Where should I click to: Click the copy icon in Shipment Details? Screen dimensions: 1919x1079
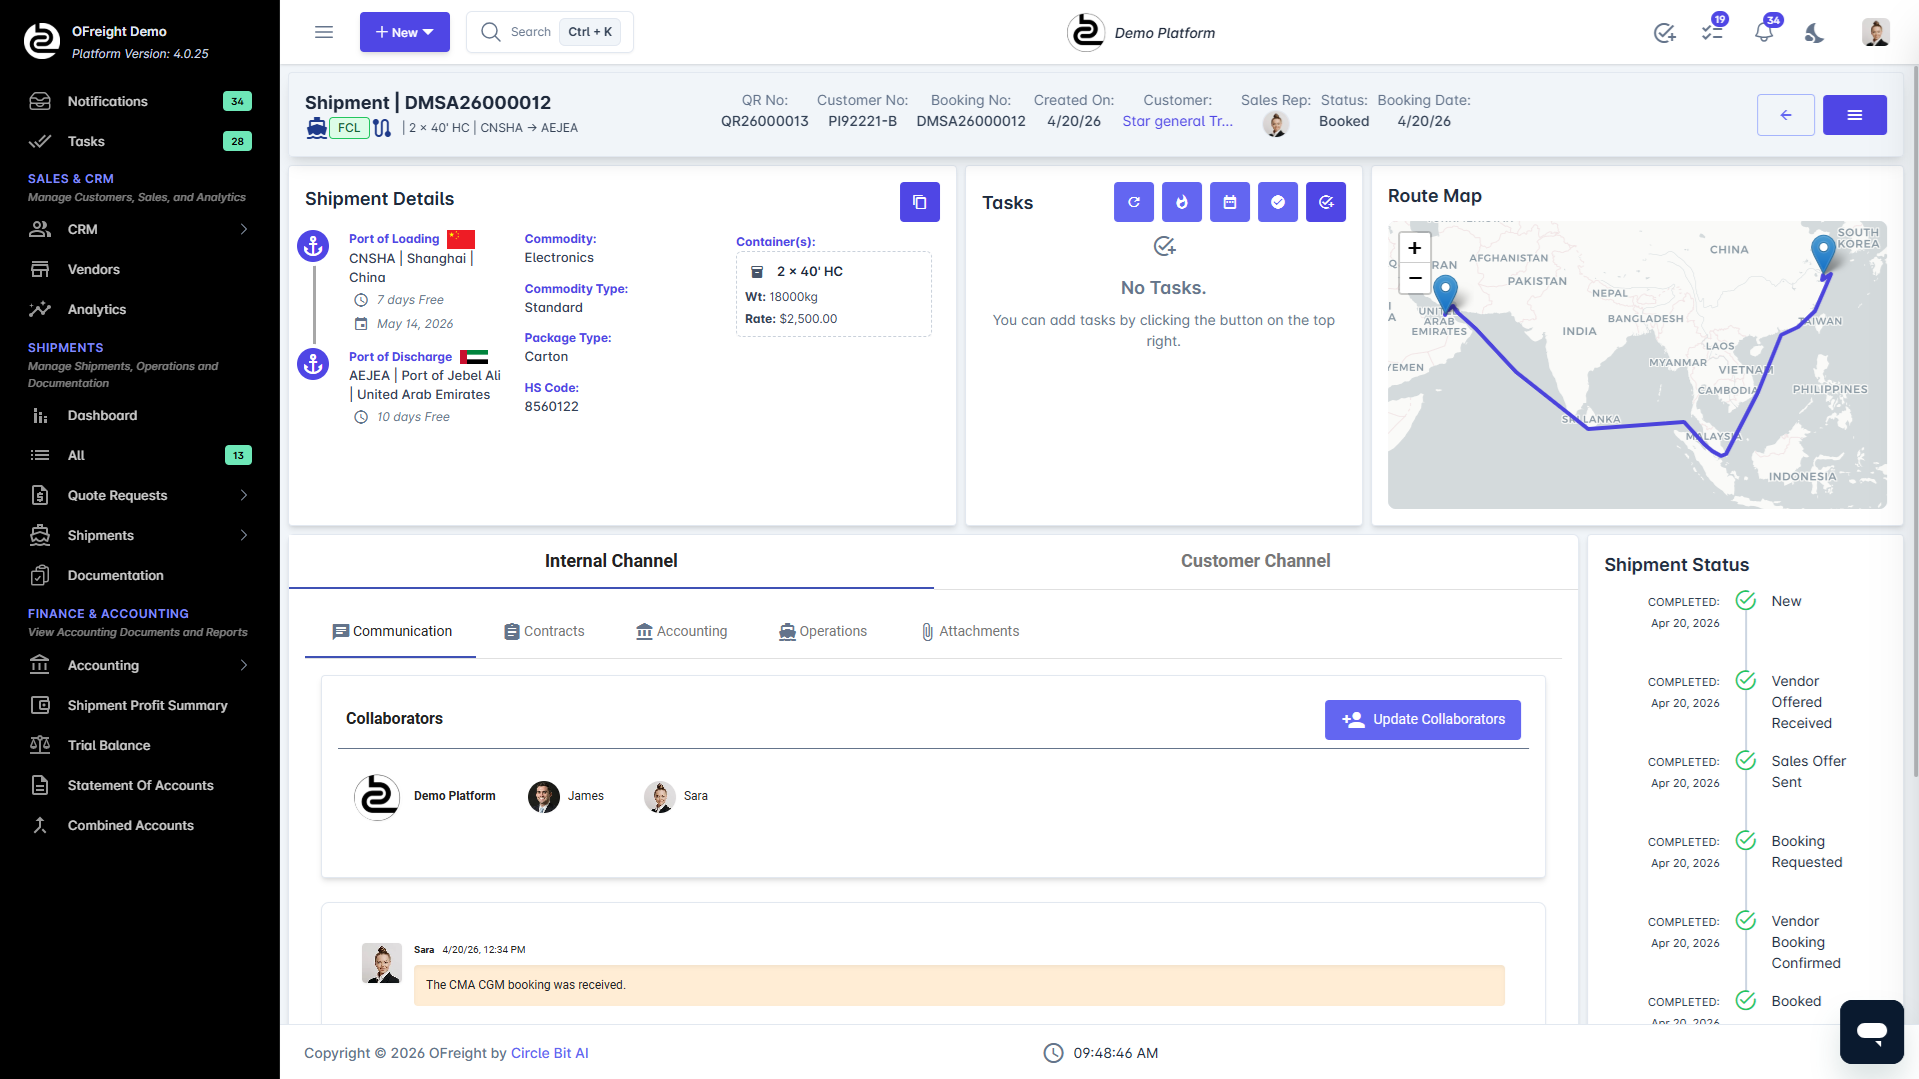[919, 202]
